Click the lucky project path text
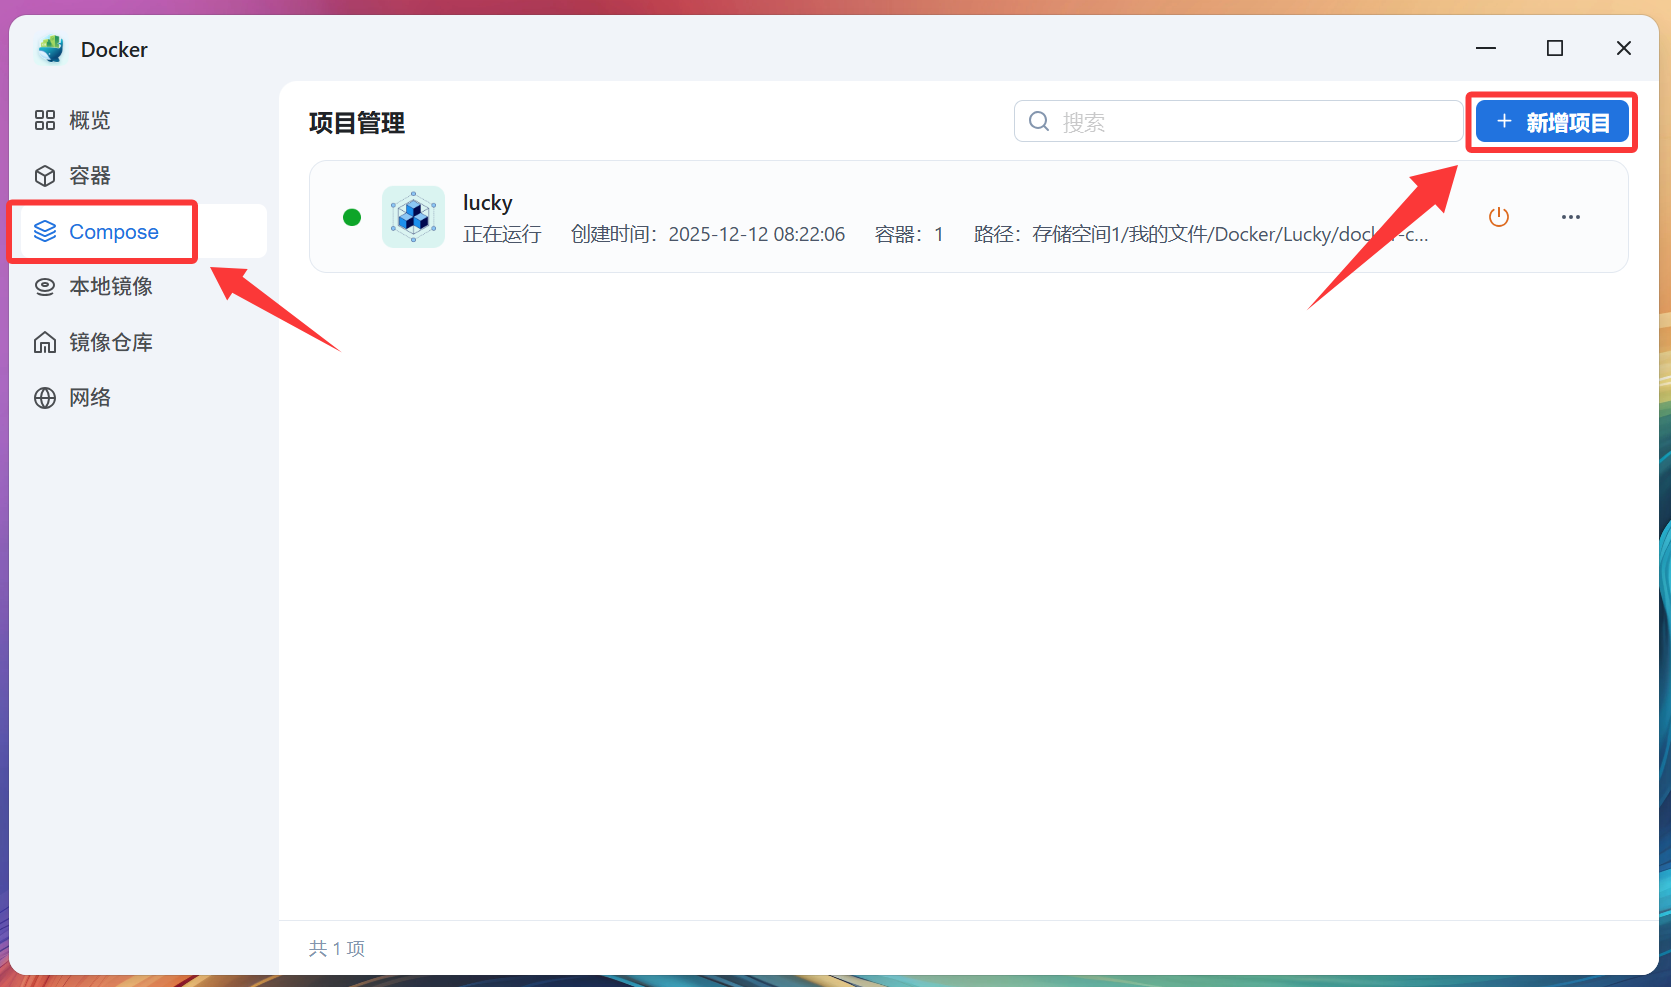 1200,235
